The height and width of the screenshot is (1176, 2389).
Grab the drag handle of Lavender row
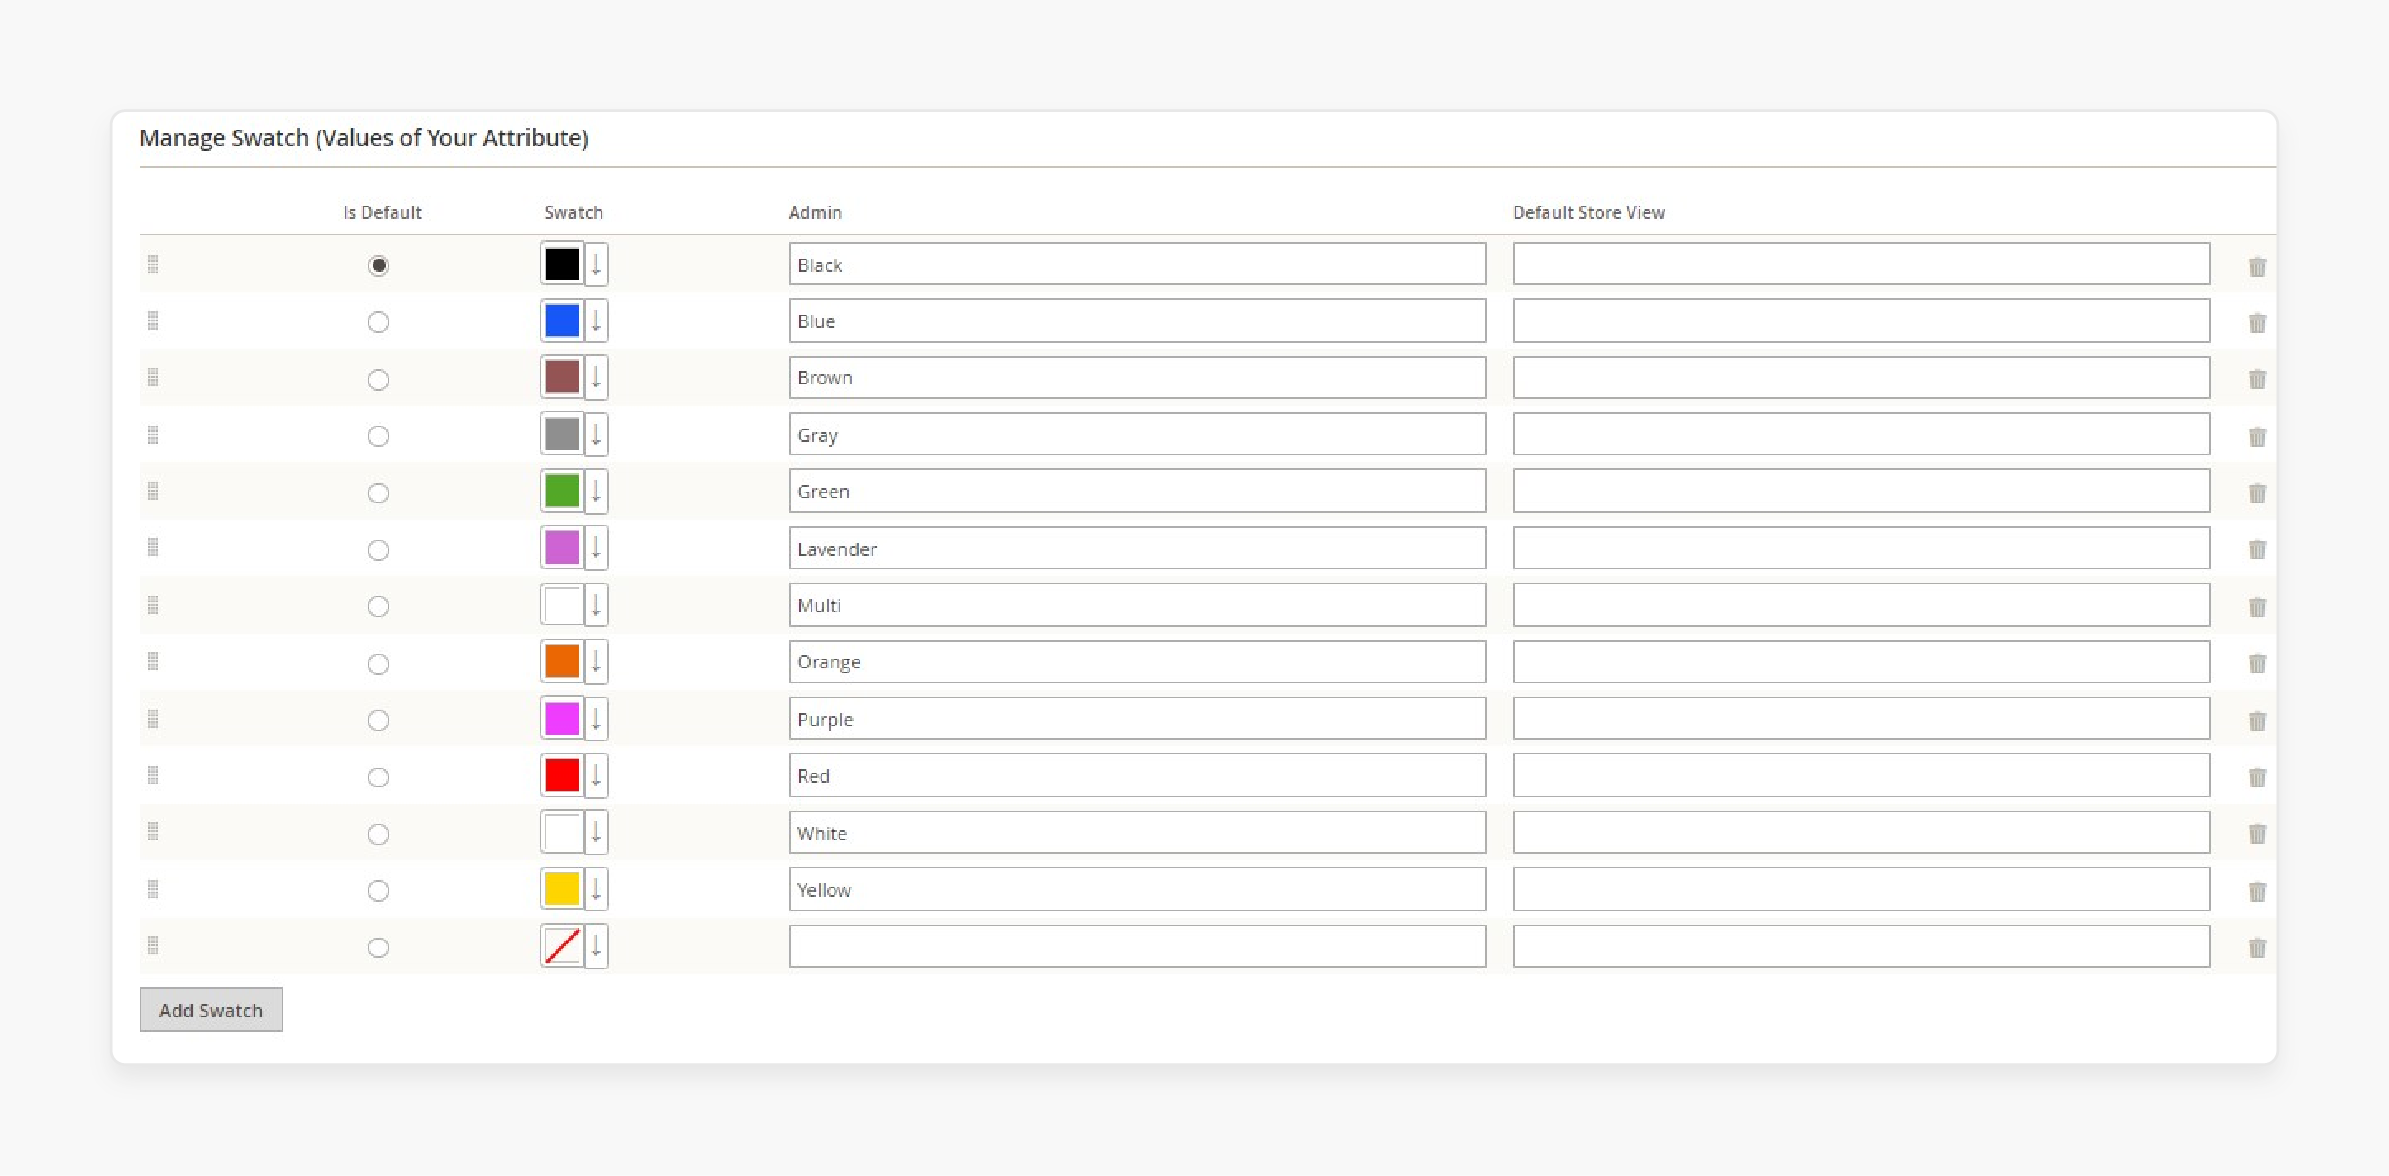pos(153,547)
